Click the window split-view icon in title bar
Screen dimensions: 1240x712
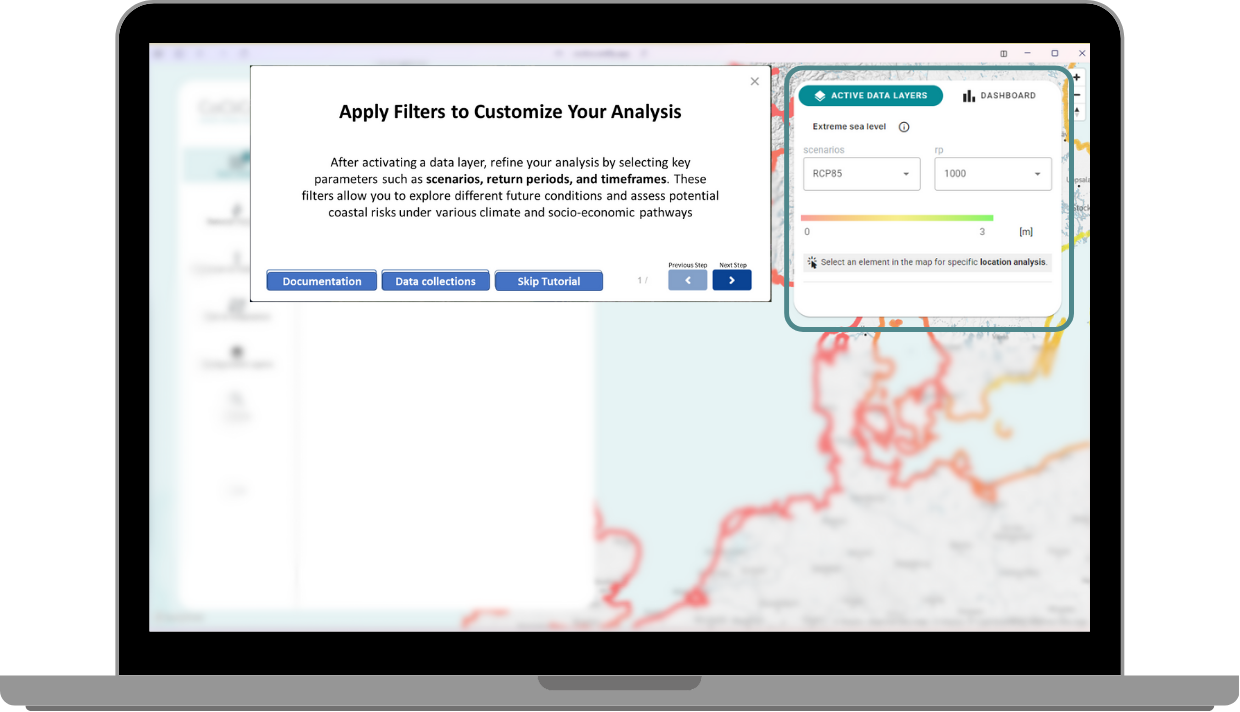point(1004,53)
